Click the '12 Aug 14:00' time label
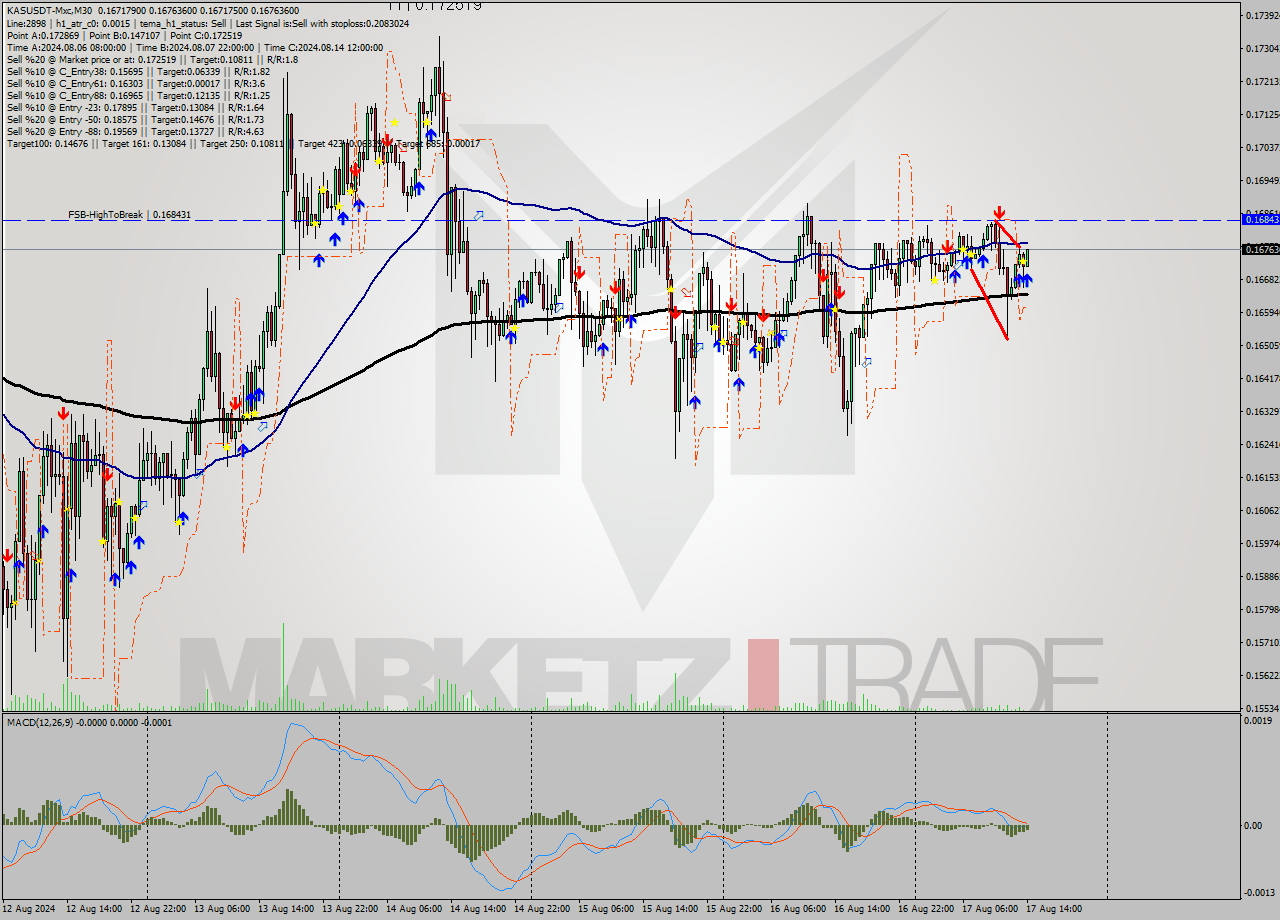Screen dimensions: 1280x920 94,909
